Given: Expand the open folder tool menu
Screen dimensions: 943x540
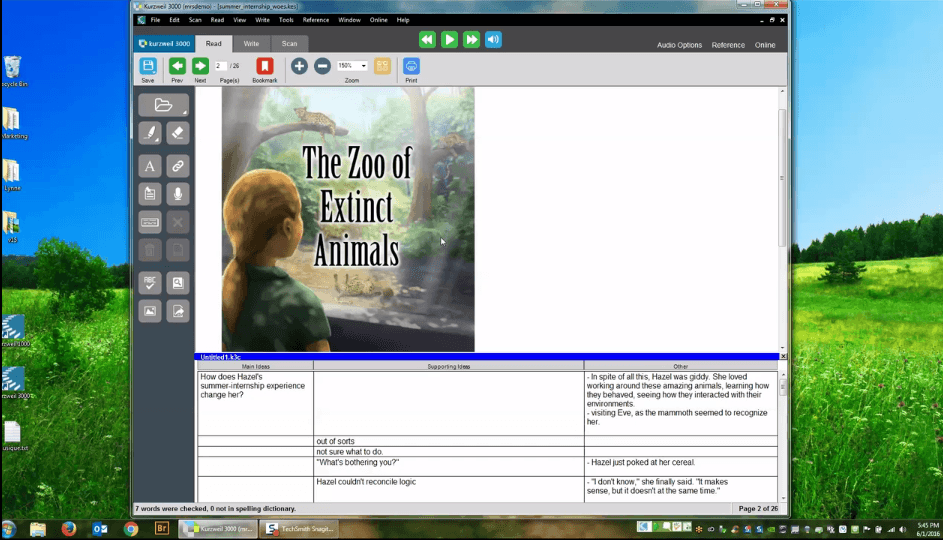Looking at the screenshot, I should pos(163,105).
